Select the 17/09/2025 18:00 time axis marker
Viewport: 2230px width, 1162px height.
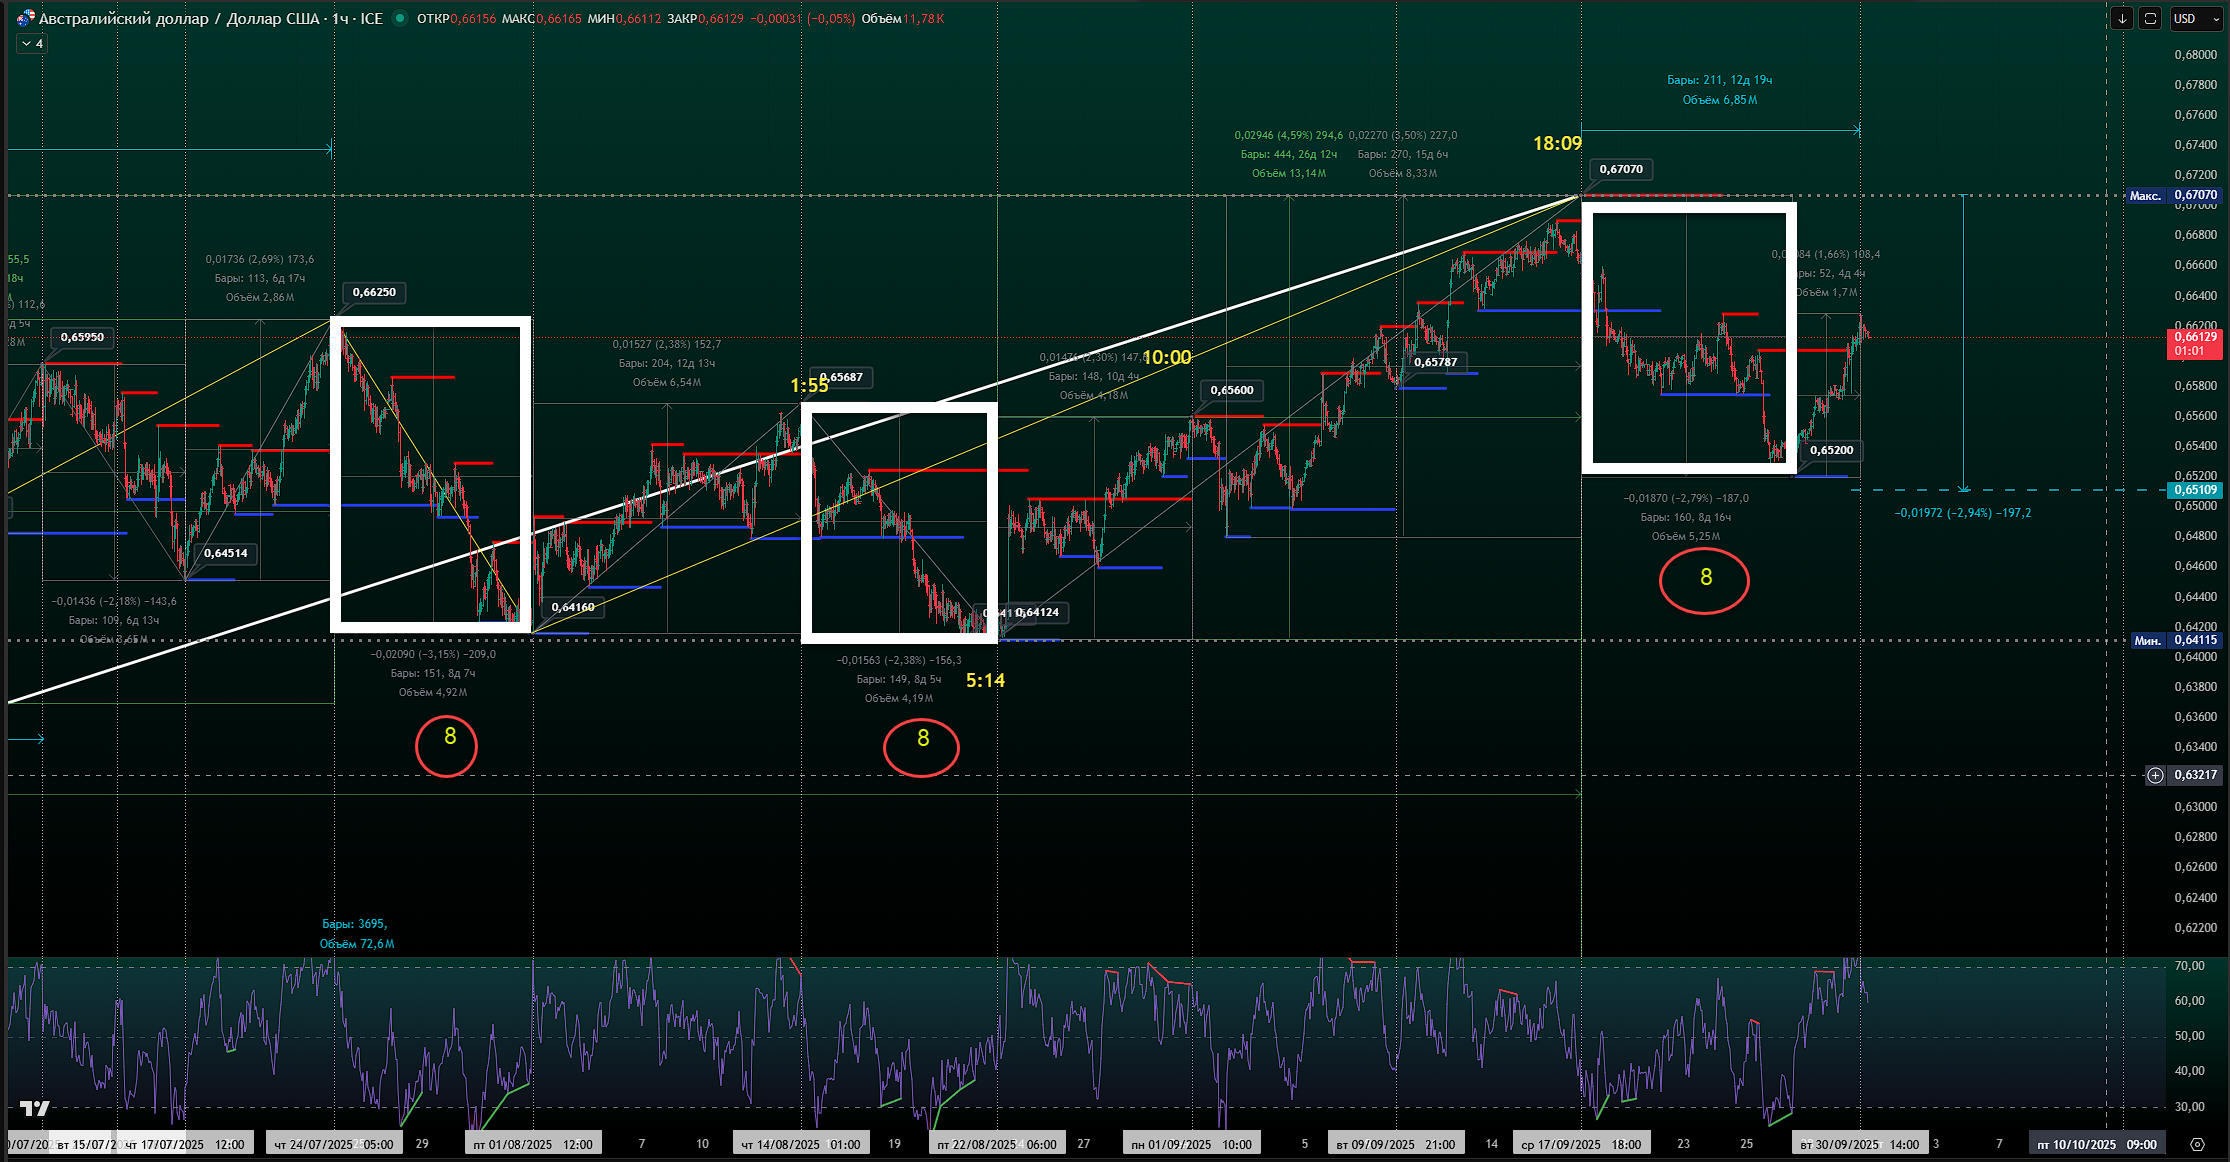[x=1580, y=1144]
